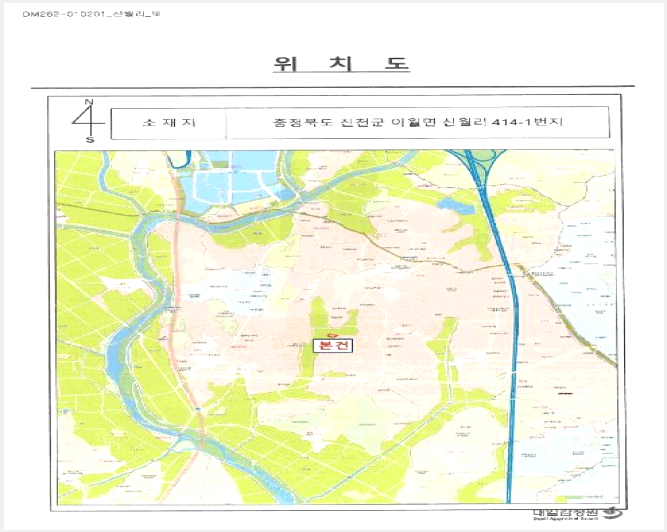Click the appraisal board logo at page bottom
667x532 pixels.
coord(577,514)
